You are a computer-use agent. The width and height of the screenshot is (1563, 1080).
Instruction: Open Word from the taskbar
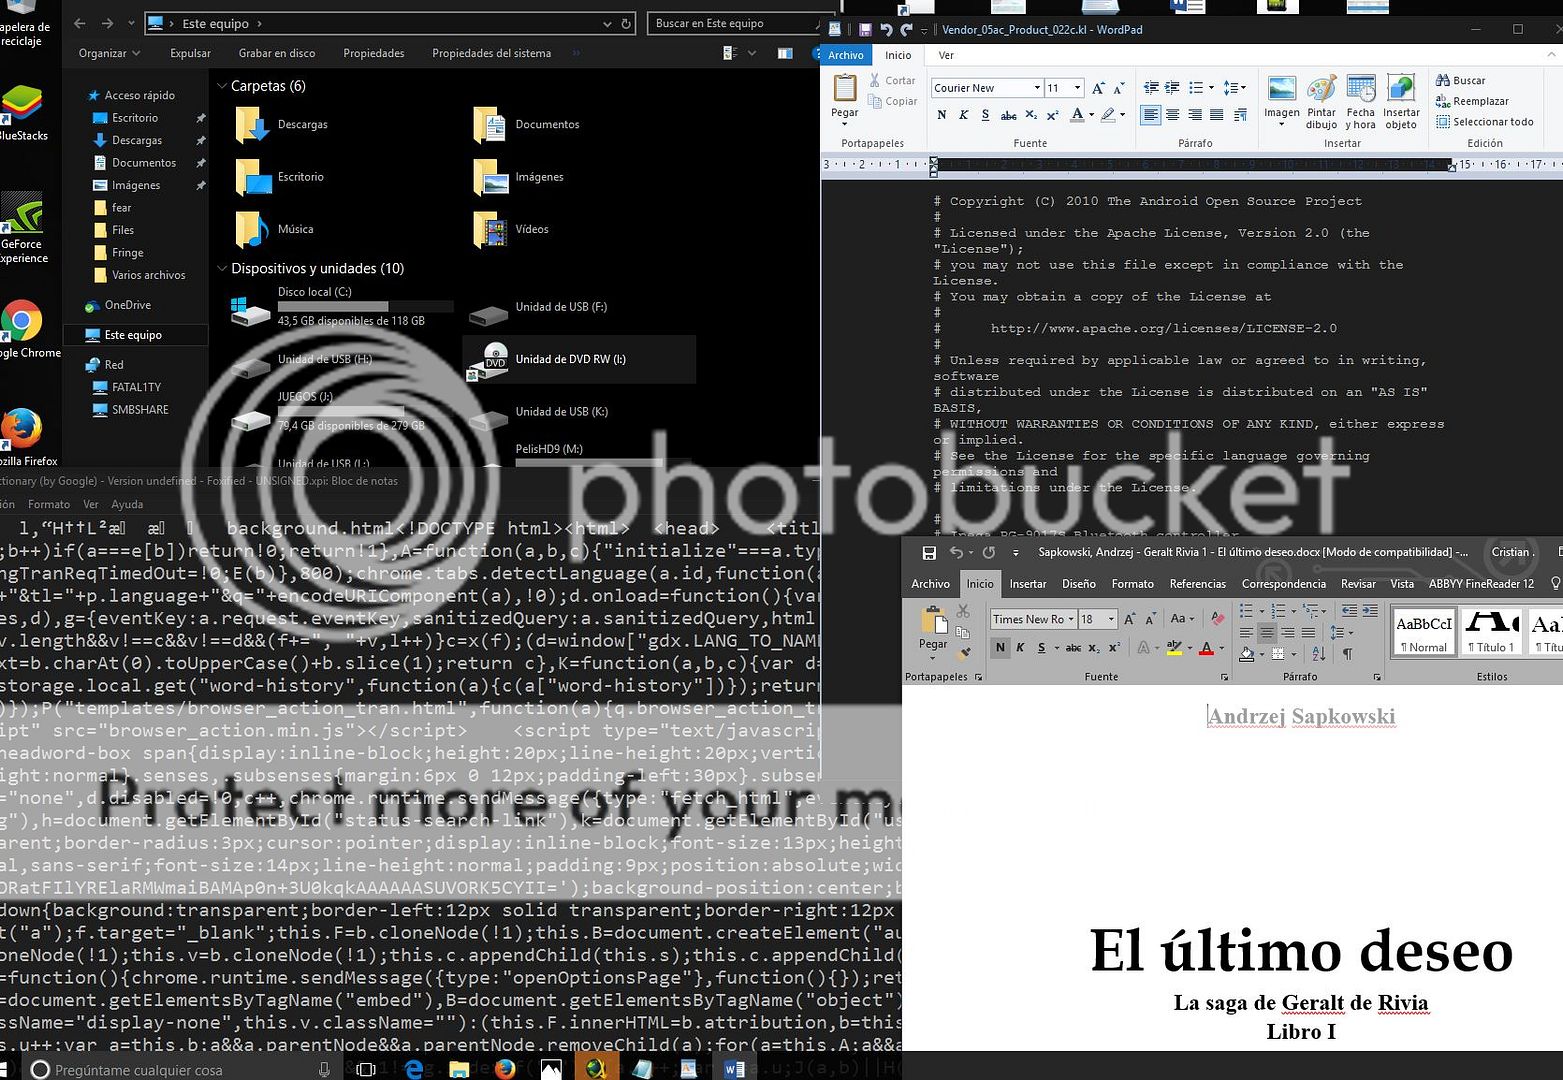734,1069
